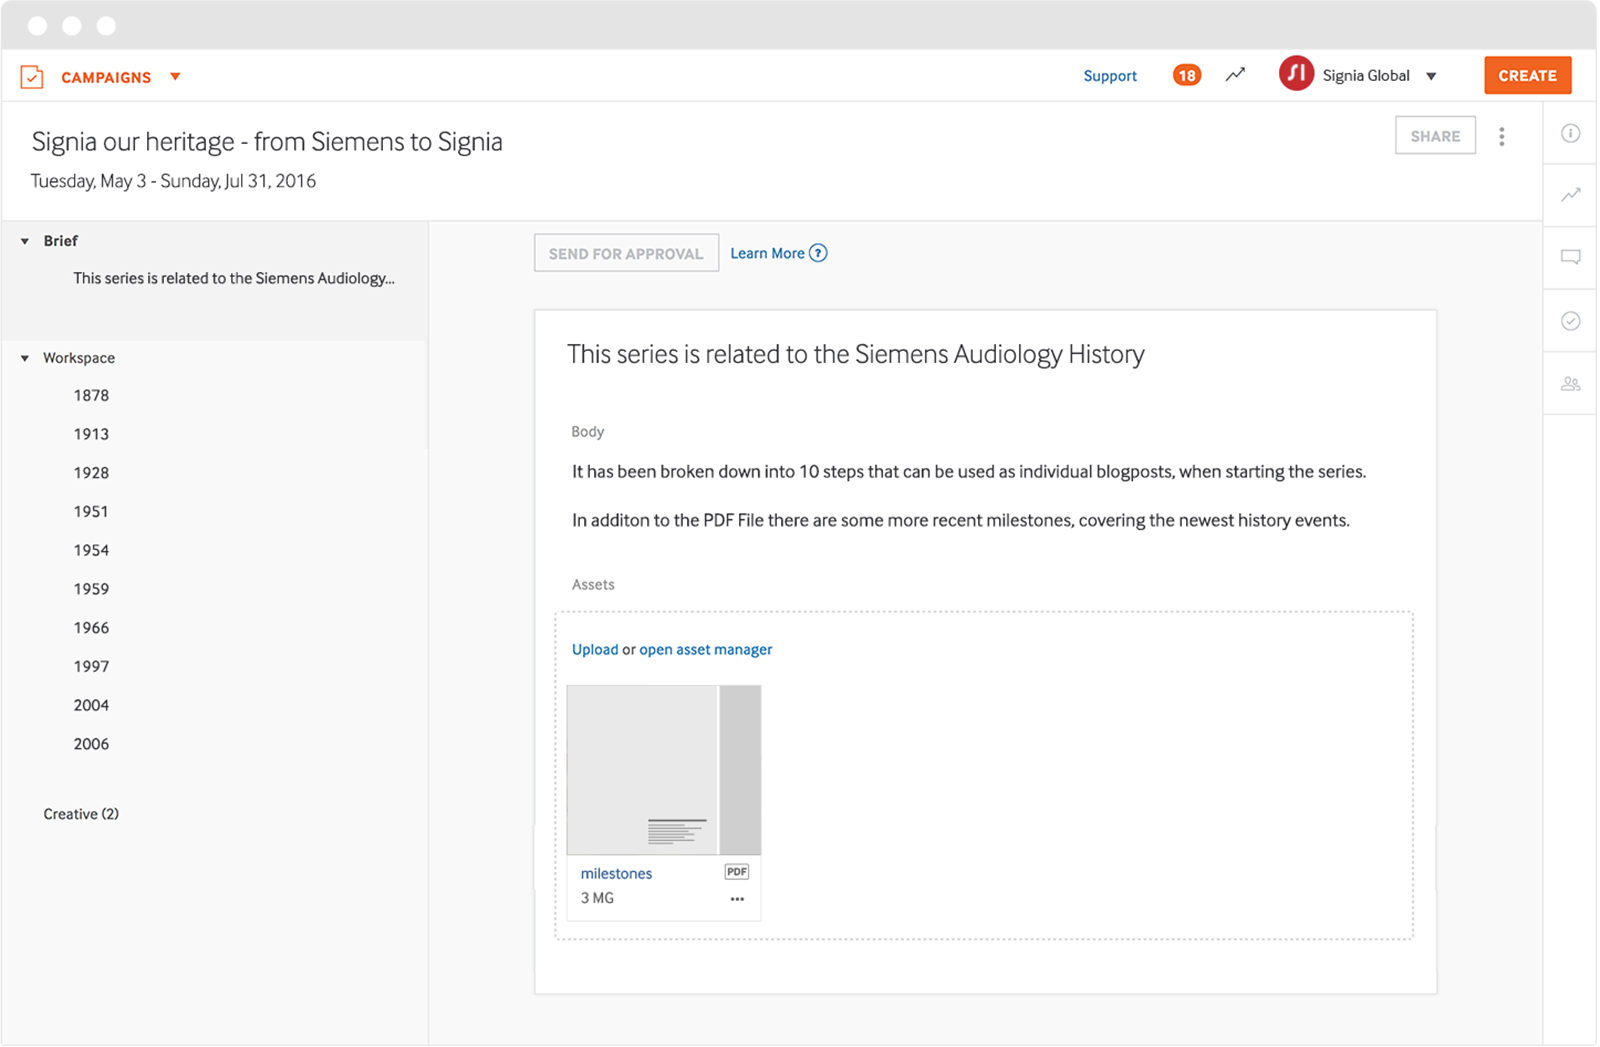Open the analytics icon in right sidebar
The width and height of the screenshot is (1600, 1047).
(x=1571, y=194)
